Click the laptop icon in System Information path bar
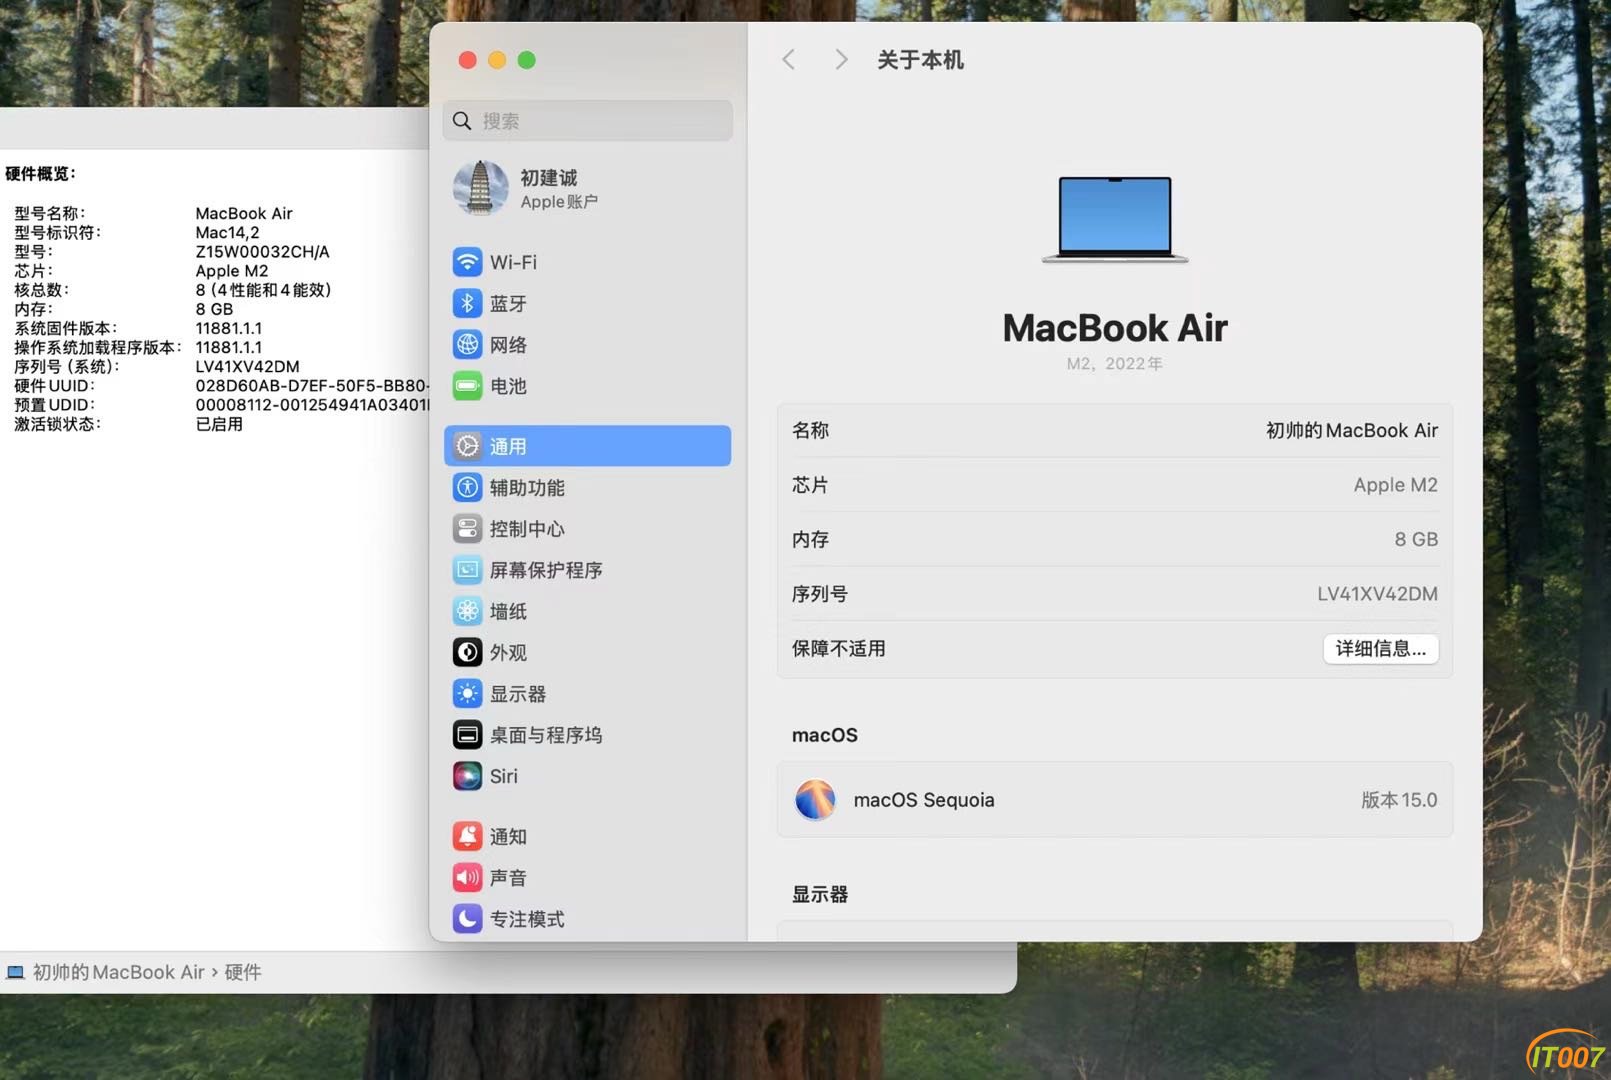The height and width of the screenshot is (1080, 1611). pos(15,972)
